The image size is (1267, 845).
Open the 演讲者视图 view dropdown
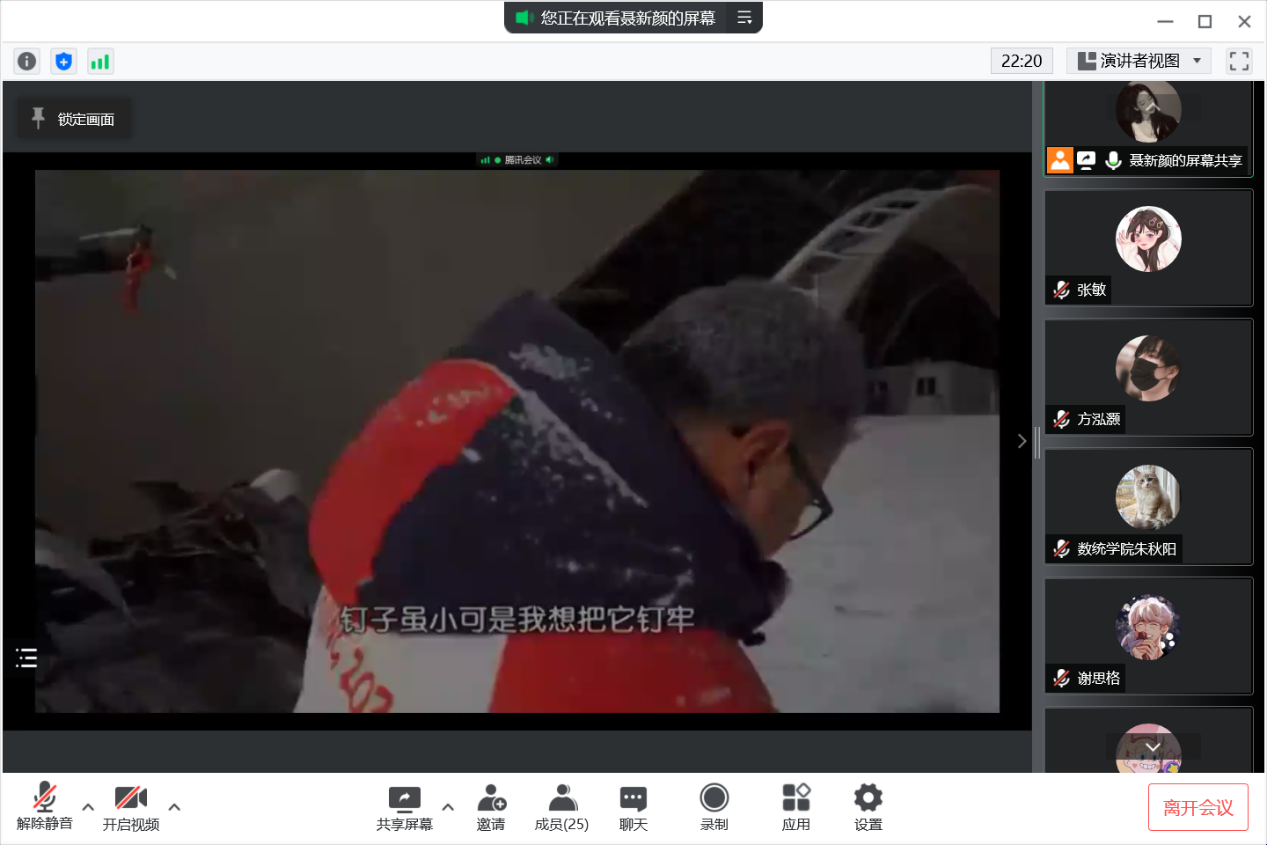(x=1139, y=61)
